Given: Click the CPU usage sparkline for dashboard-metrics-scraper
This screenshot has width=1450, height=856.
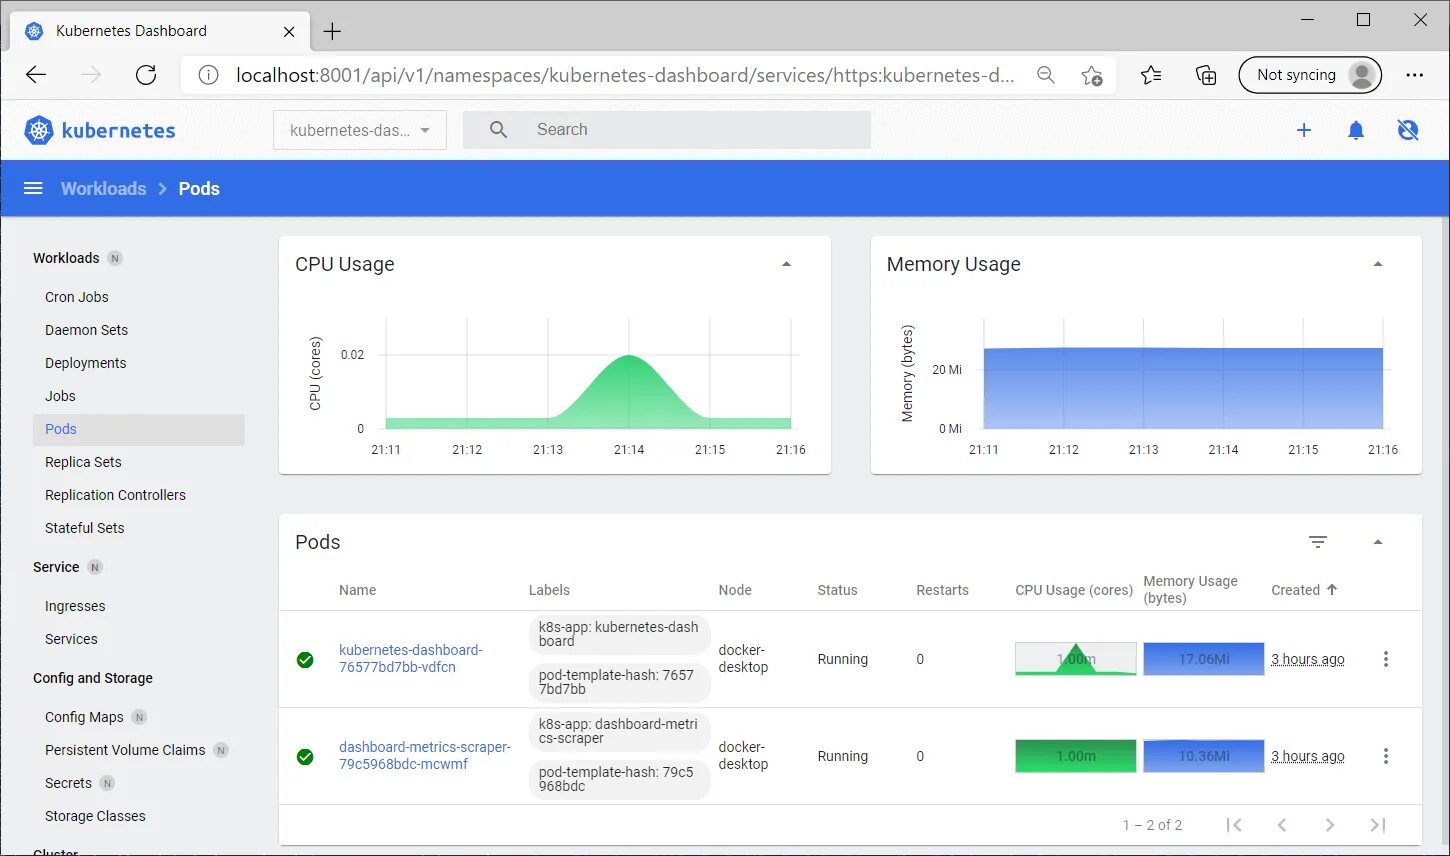Looking at the screenshot, I should click(x=1075, y=755).
